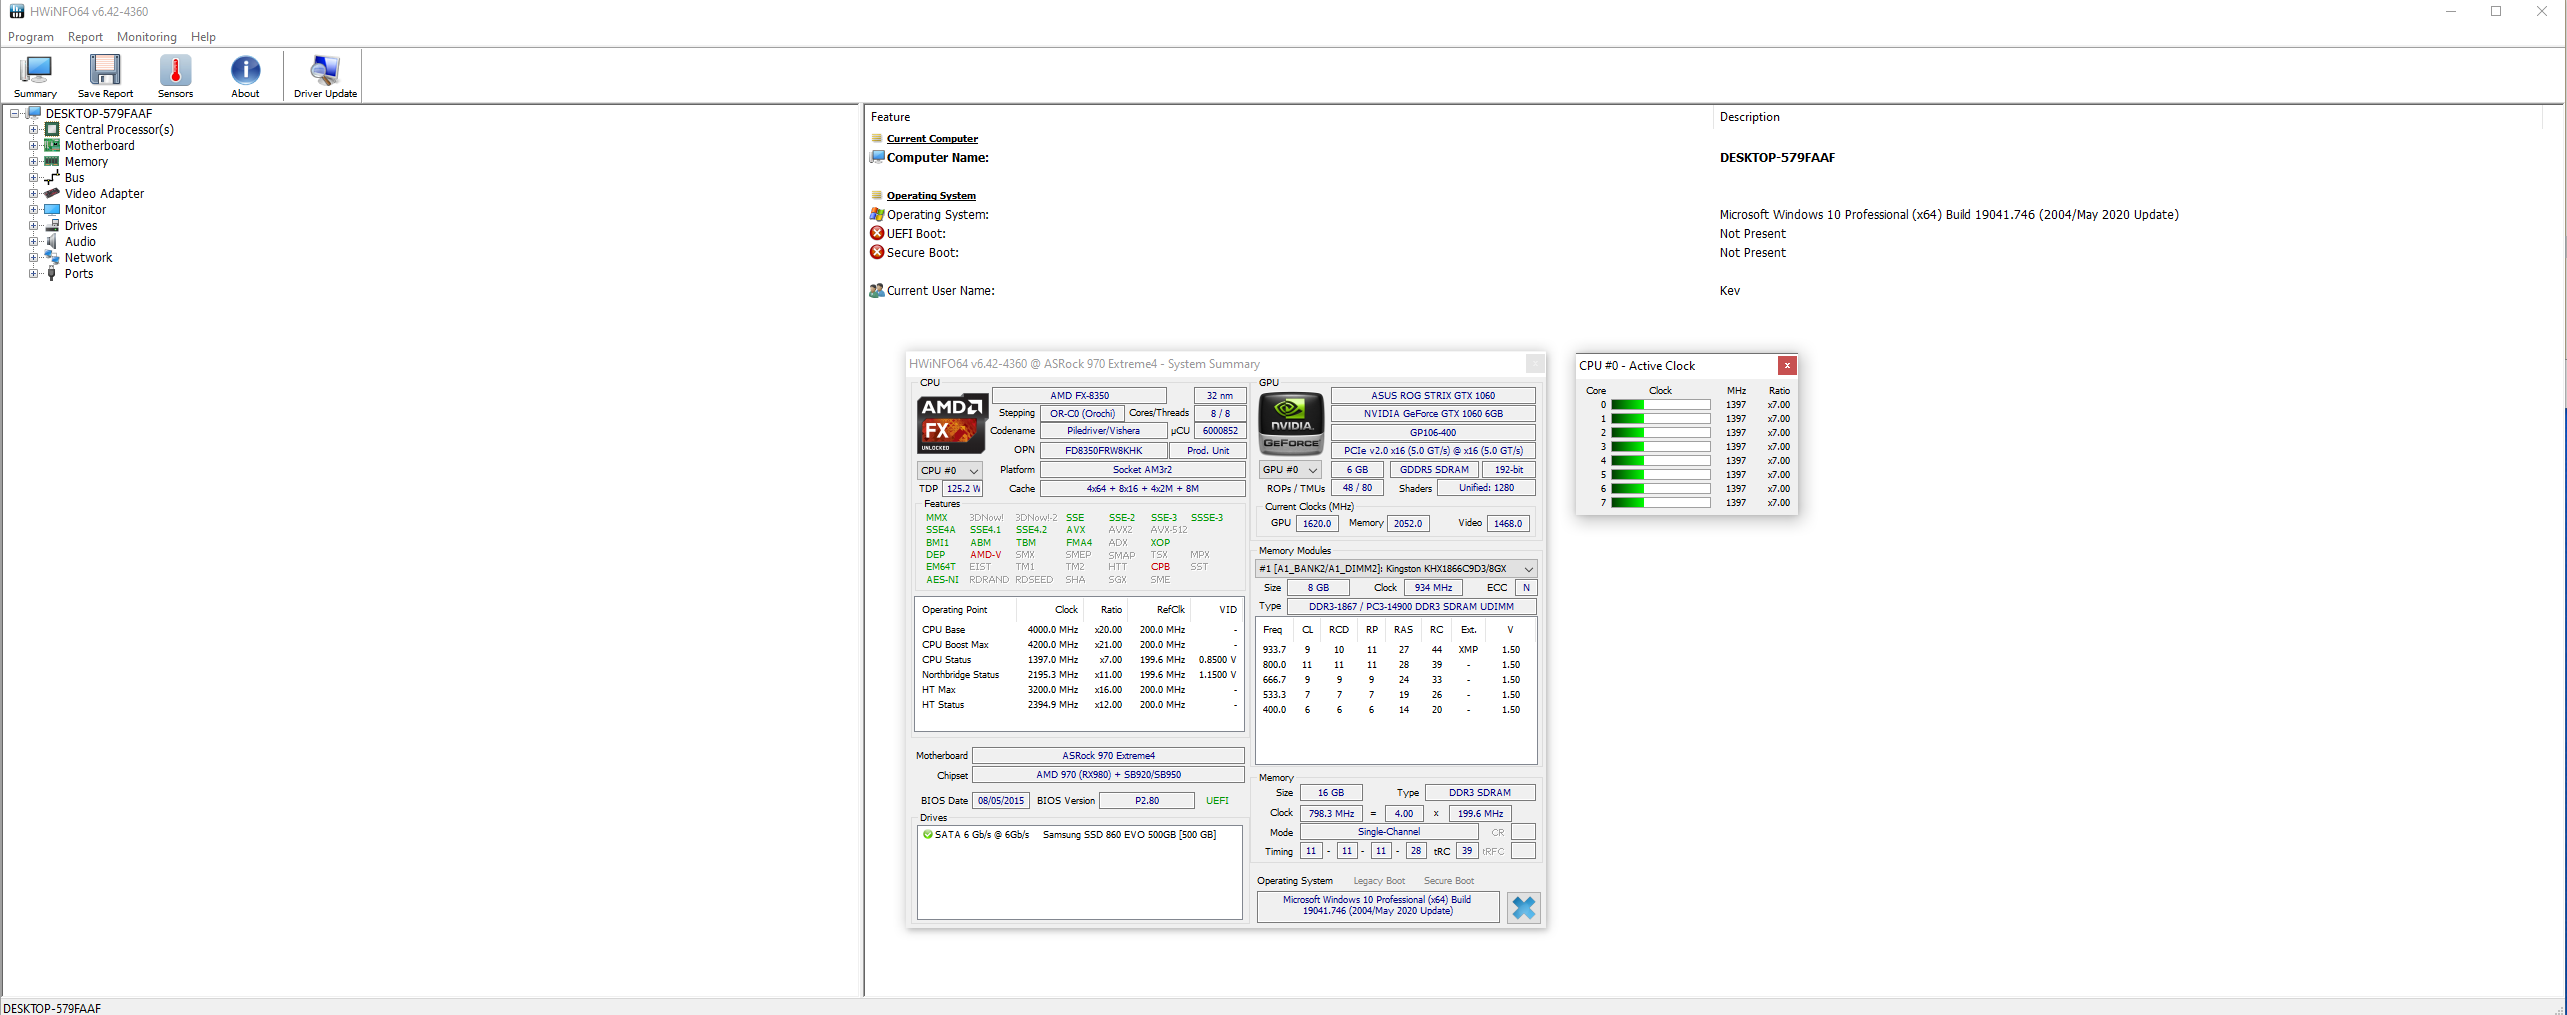This screenshot has height=1015, width=2567.
Task: Open the Report menu
Action: [85, 37]
